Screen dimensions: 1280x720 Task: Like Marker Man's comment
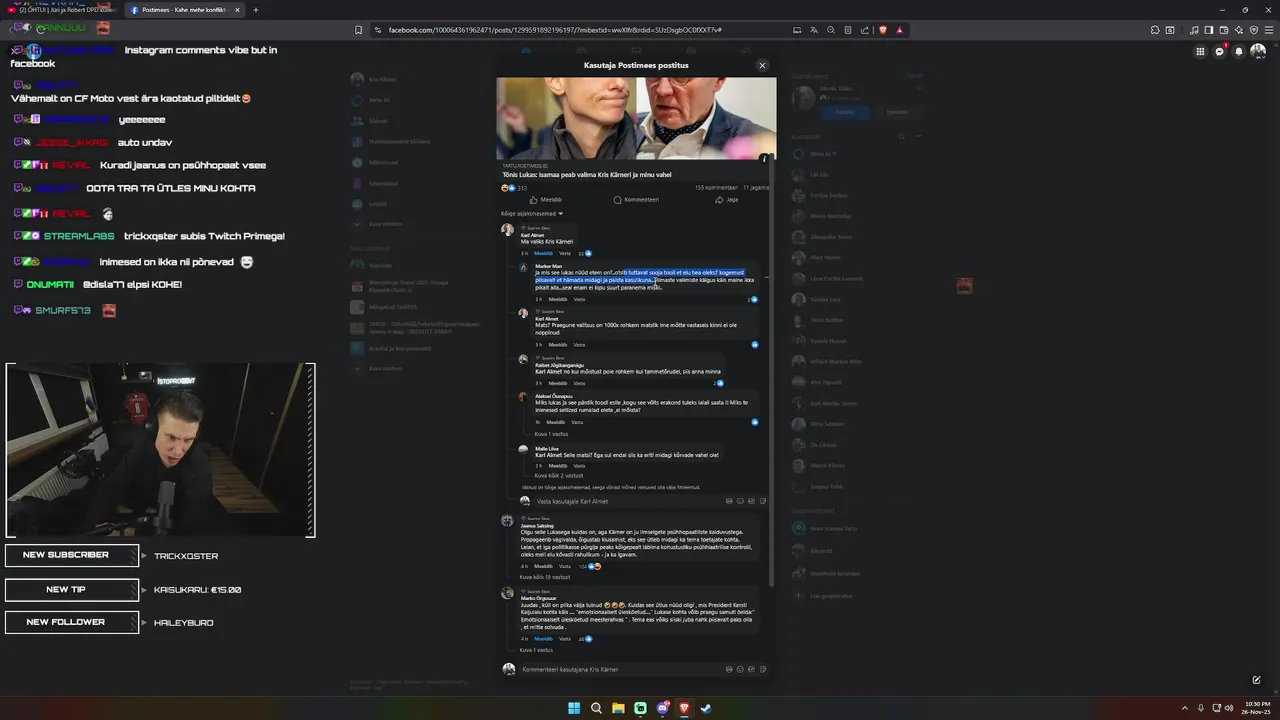[x=557, y=299]
